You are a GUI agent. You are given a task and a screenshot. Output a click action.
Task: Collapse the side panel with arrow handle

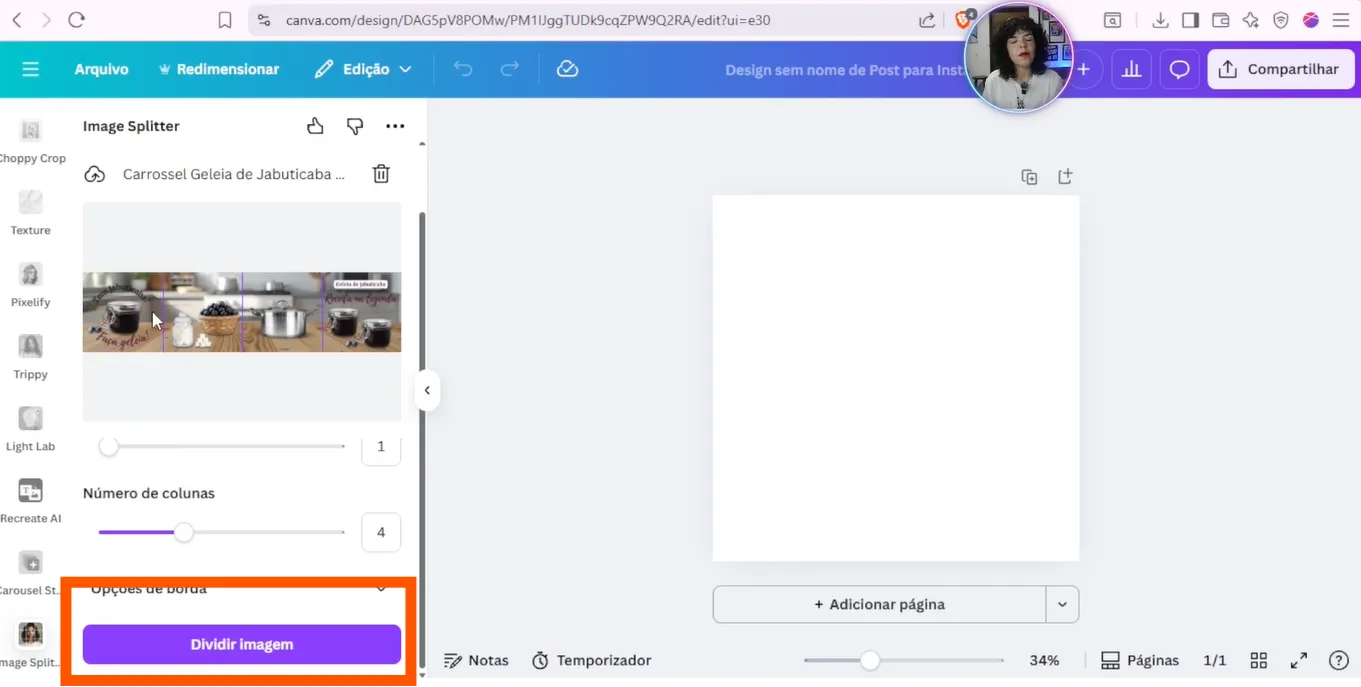tap(427, 390)
